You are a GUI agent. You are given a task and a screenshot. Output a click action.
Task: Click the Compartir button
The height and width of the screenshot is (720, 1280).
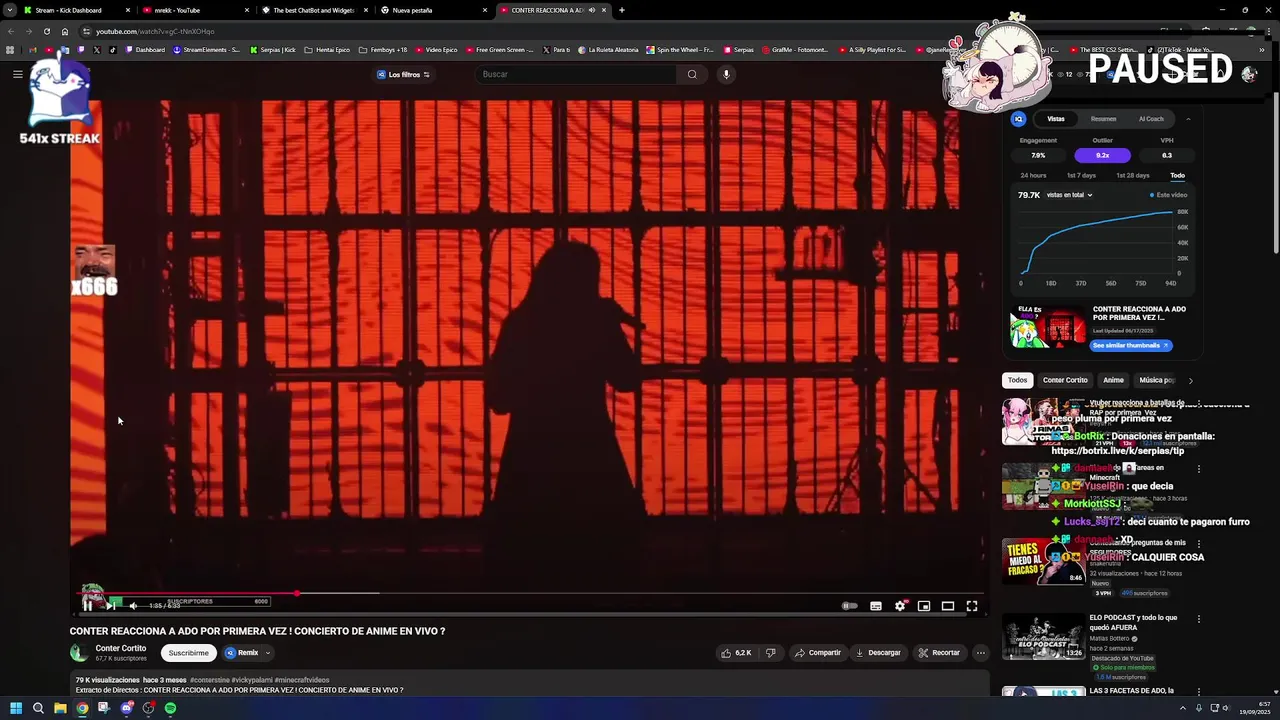click(818, 653)
